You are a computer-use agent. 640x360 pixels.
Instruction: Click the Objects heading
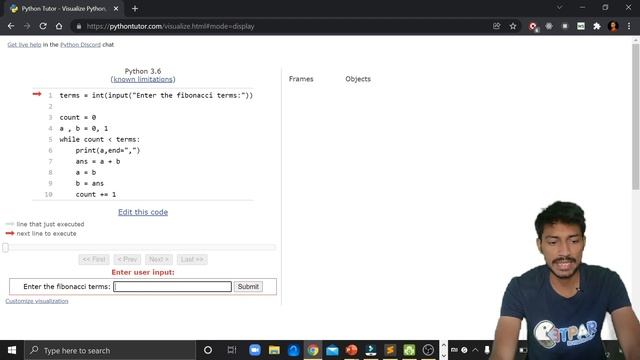click(358, 79)
